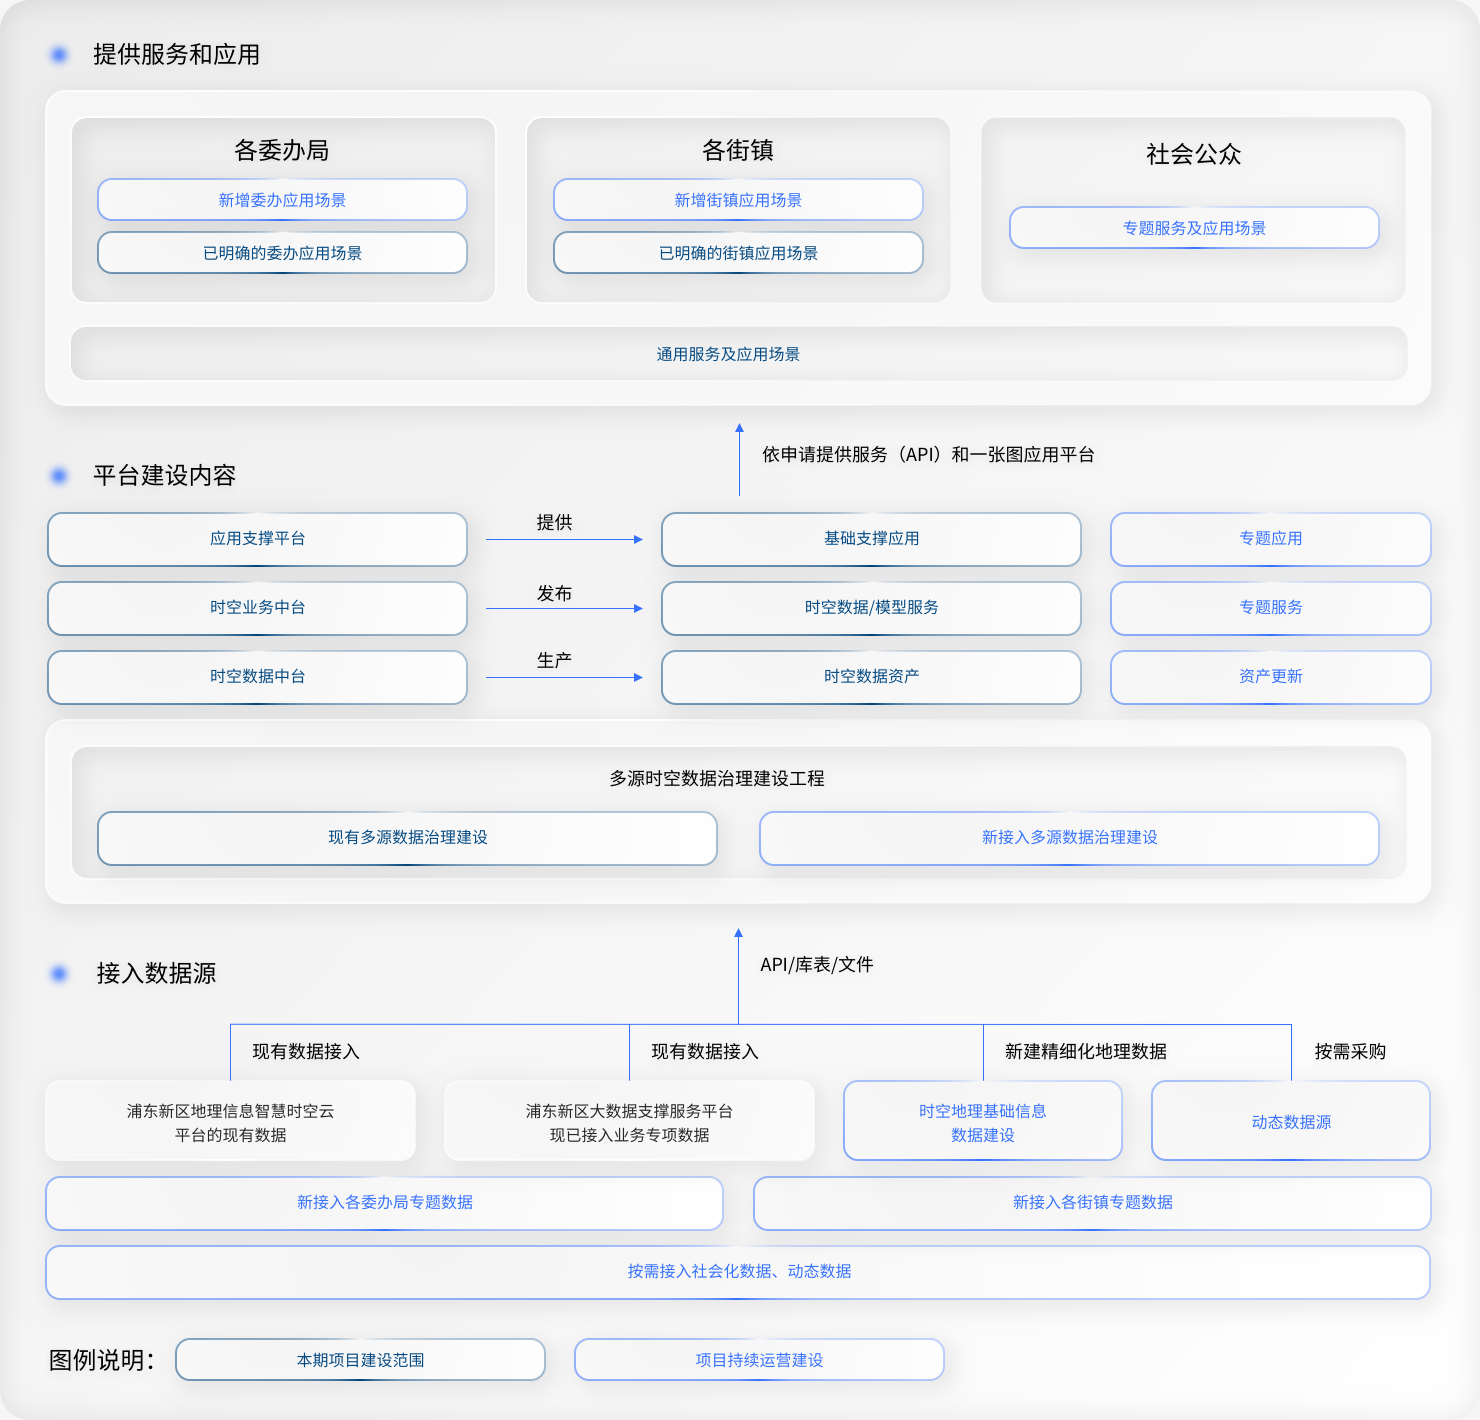
Task: Click the 已明确的街镇应用场景 box
Action: click(738, 253)
